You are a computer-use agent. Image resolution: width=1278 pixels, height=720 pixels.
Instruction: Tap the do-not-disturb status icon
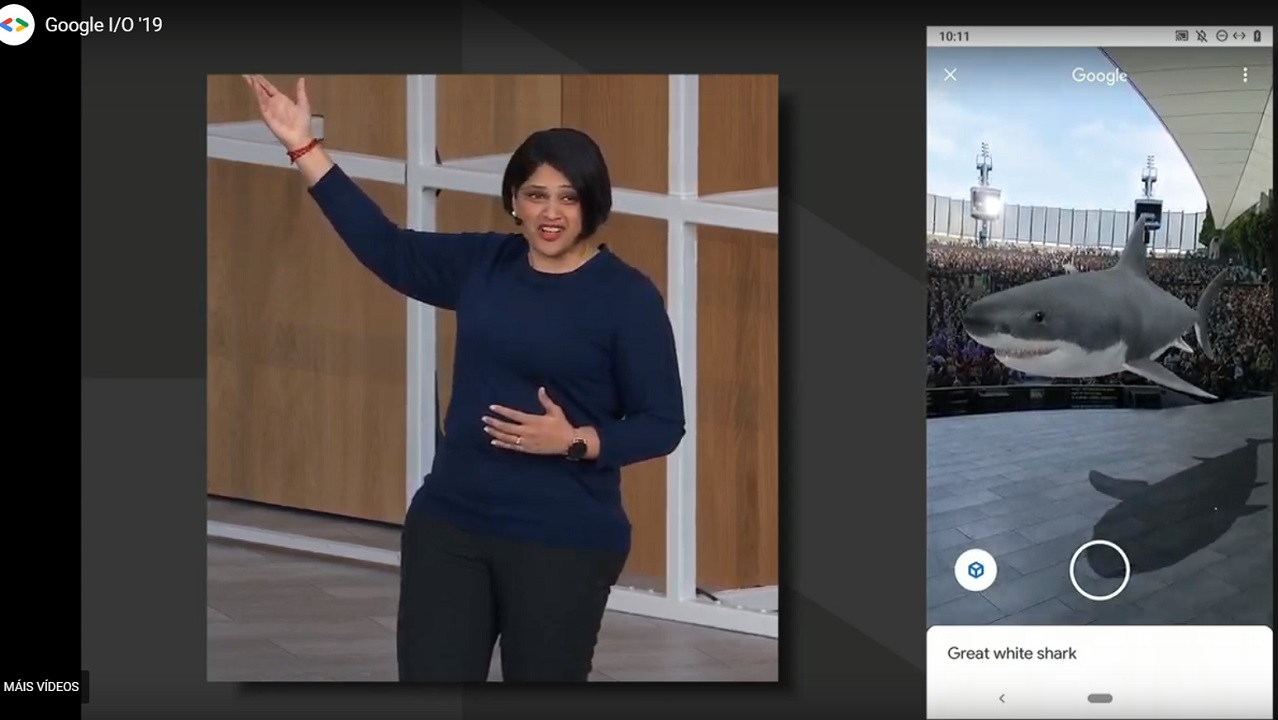pos(1221,36)
